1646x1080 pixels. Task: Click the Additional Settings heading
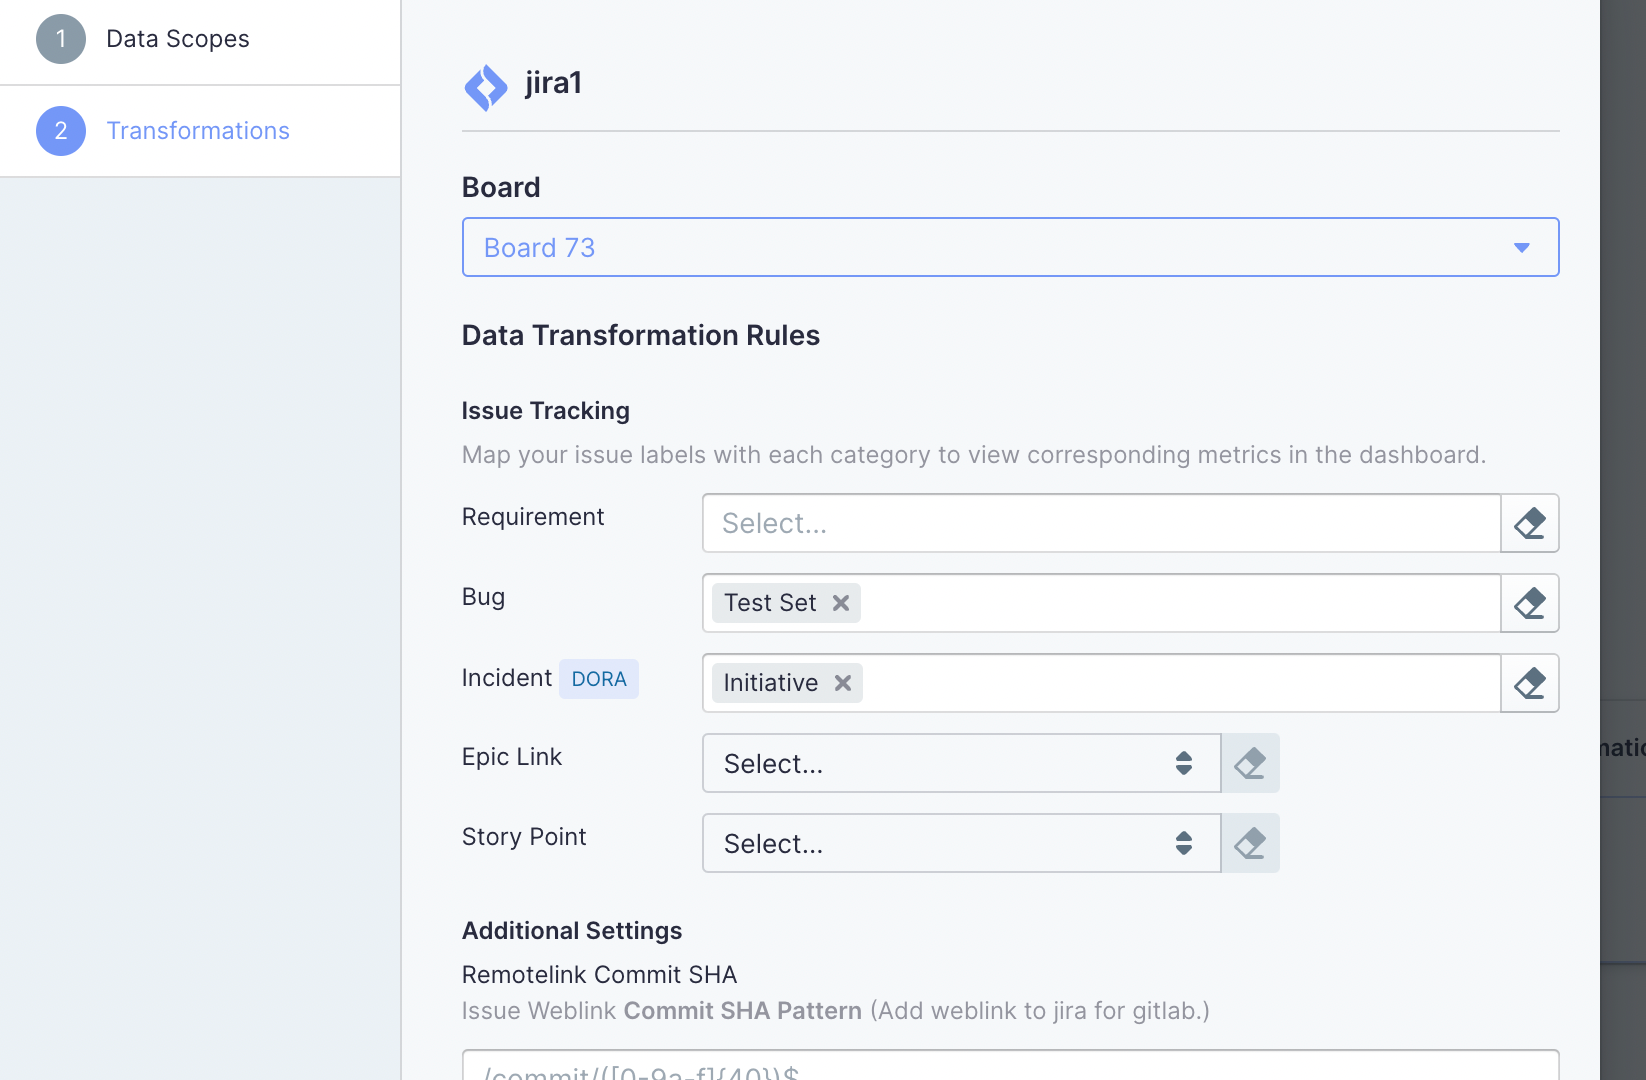[572, 931]
